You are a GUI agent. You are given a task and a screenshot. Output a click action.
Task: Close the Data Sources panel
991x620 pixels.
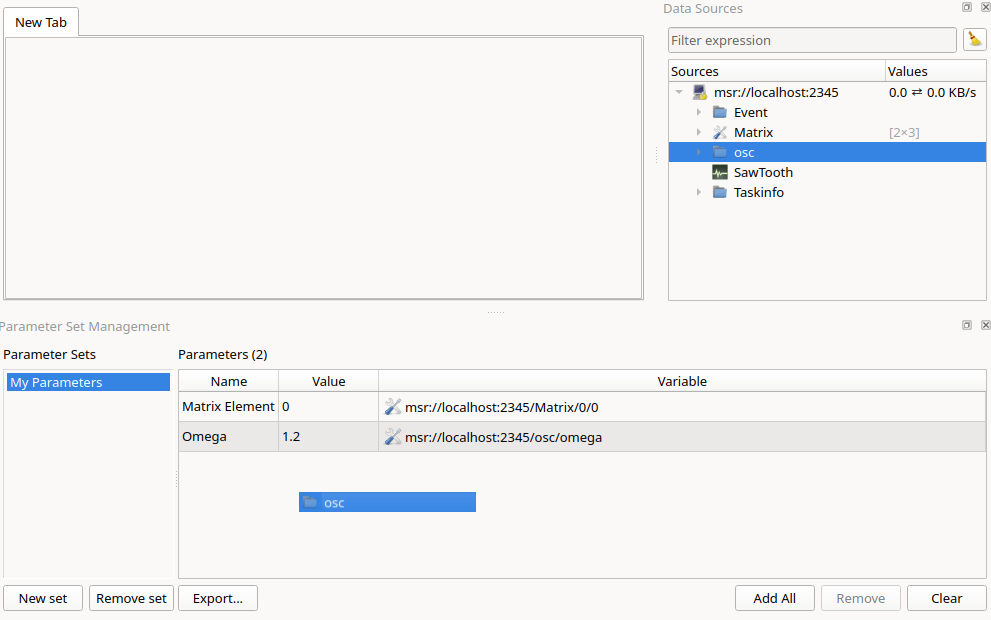985,7
